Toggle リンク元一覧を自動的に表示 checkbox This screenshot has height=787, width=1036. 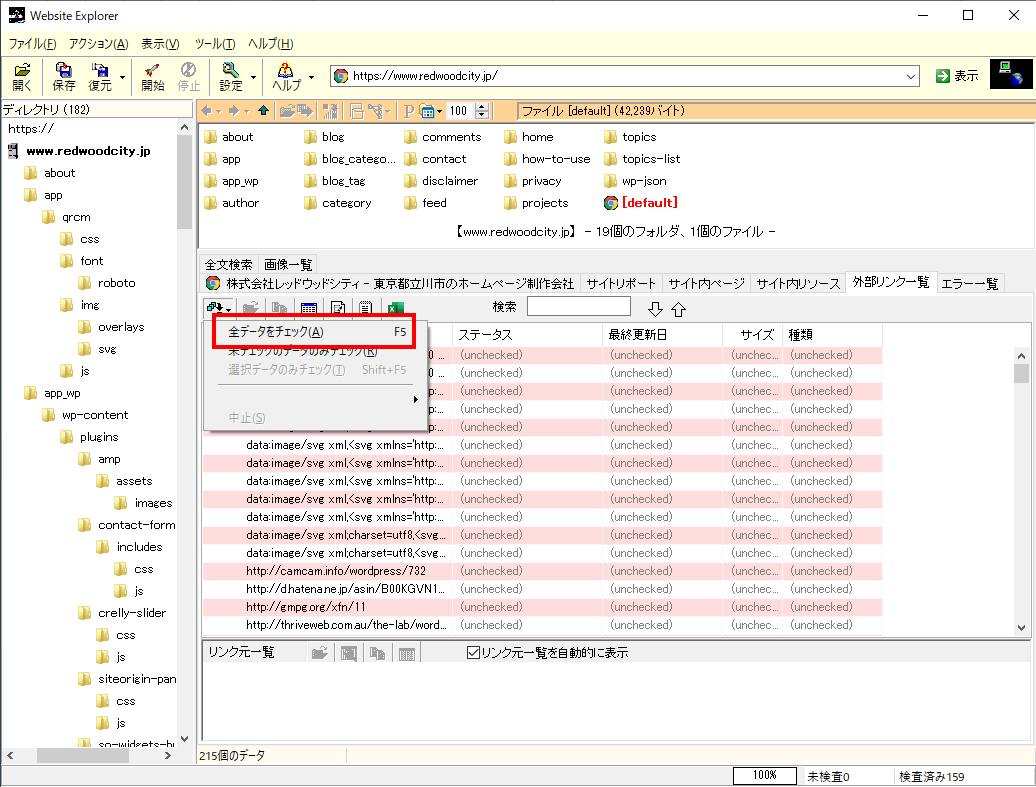pyautogui.click(x=473, y=653)
